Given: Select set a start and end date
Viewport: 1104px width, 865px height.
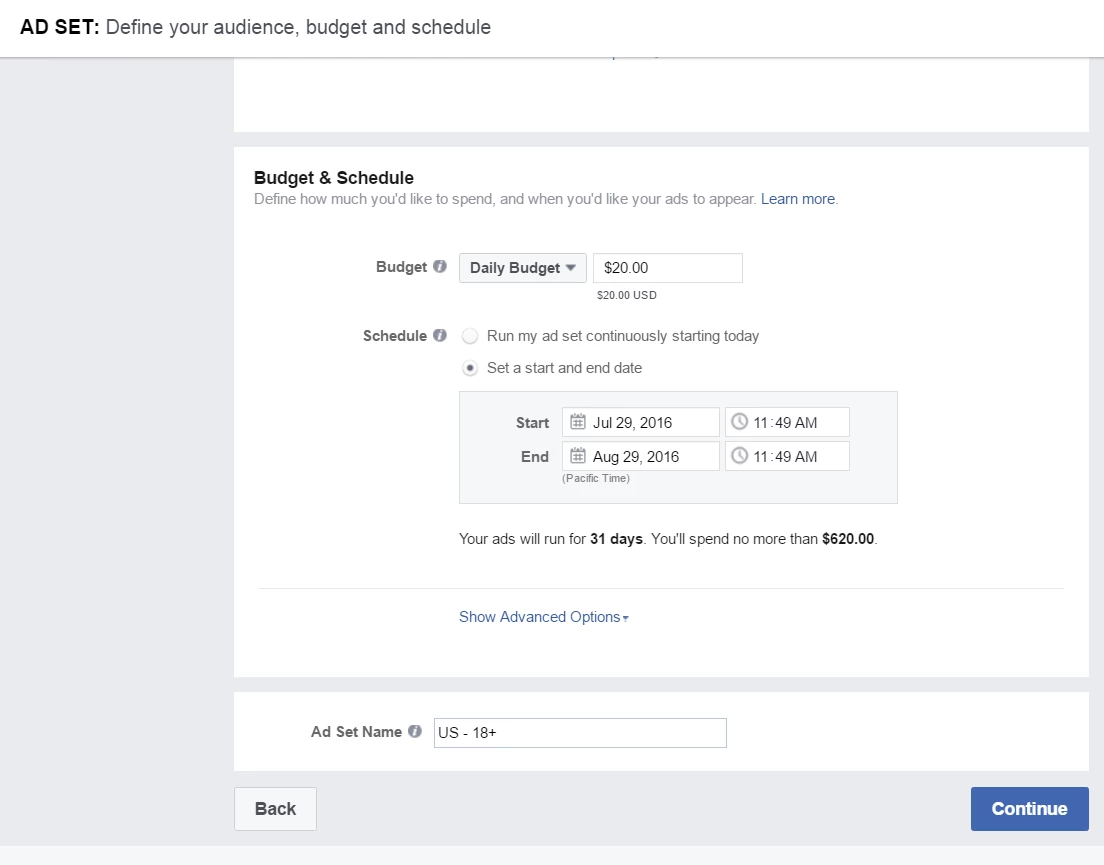Looking at the screenshot, I should click(470, 368).
